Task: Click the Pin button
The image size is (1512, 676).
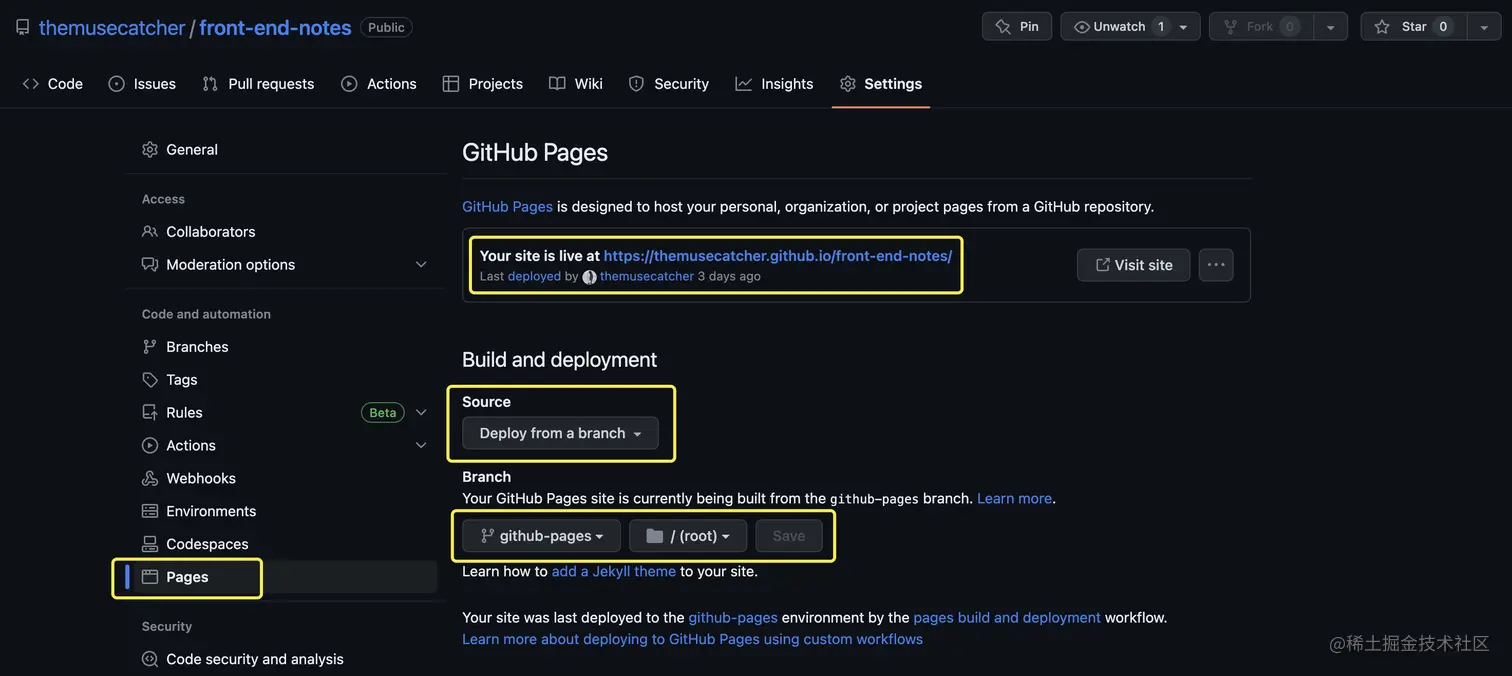Action: (1017, 27)
